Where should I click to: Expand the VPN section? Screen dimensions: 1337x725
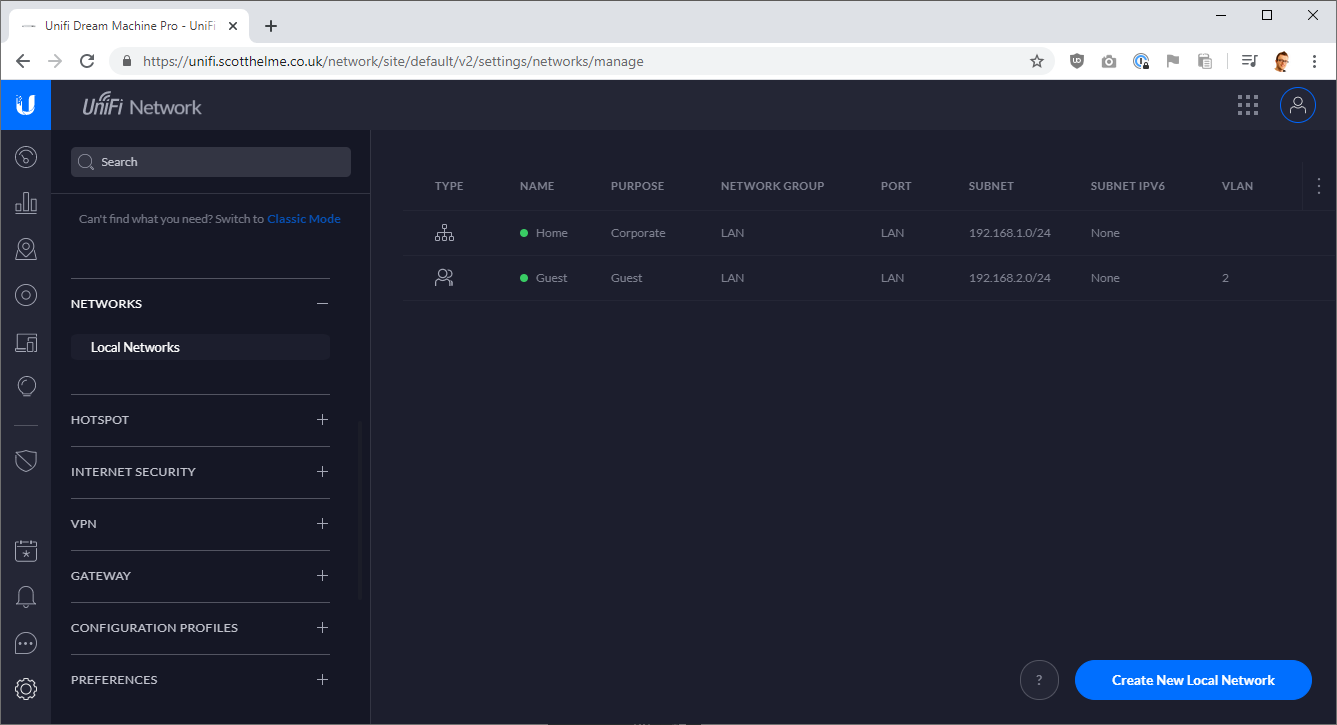[x=322, y=524]
